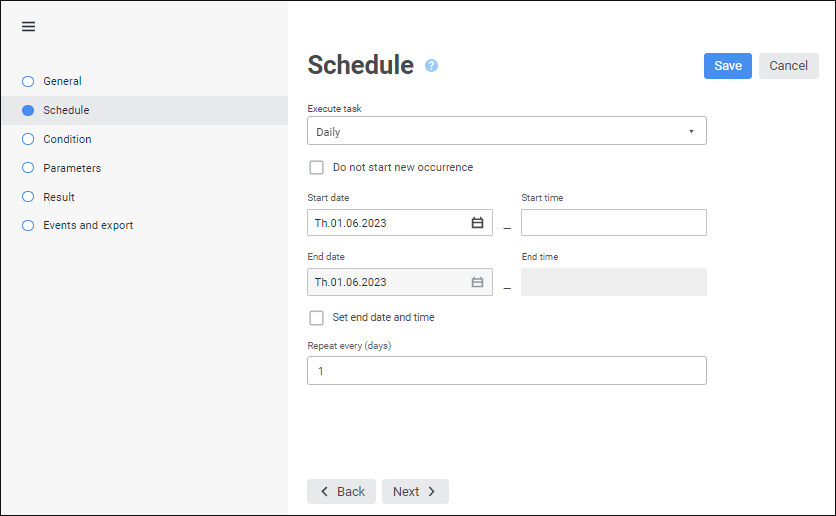Click the End date calendar icon
This screenshot has width=836, height=516.
pyautogui.click(x=477, y=282)
